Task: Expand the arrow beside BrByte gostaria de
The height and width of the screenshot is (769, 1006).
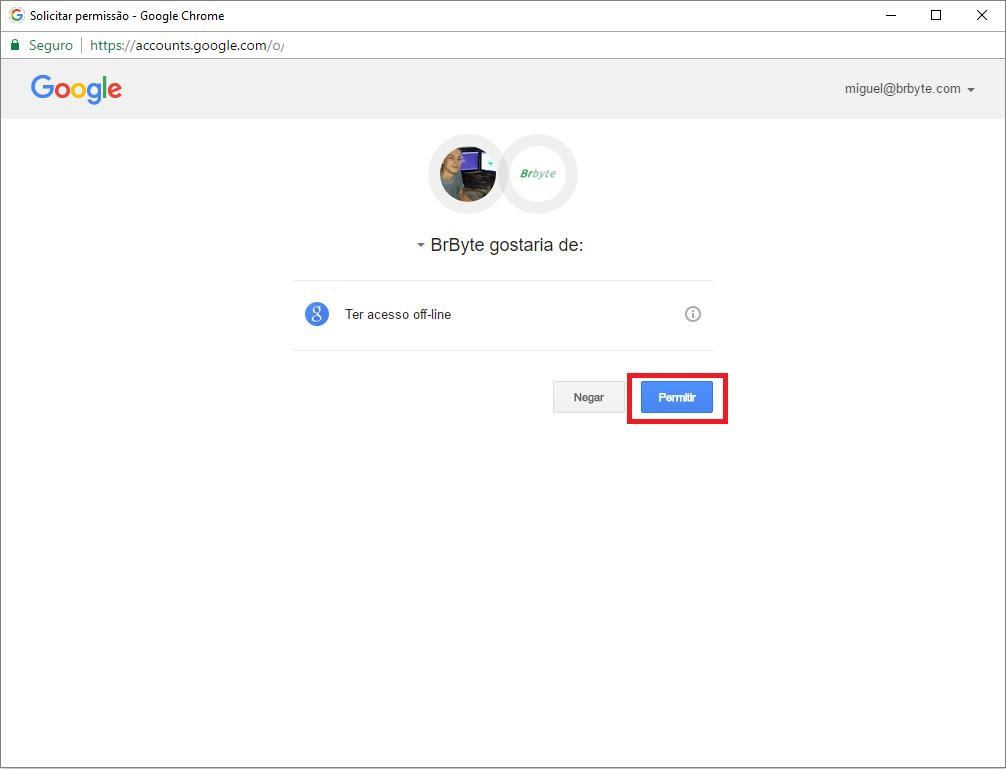Action: tap(421, 246)
